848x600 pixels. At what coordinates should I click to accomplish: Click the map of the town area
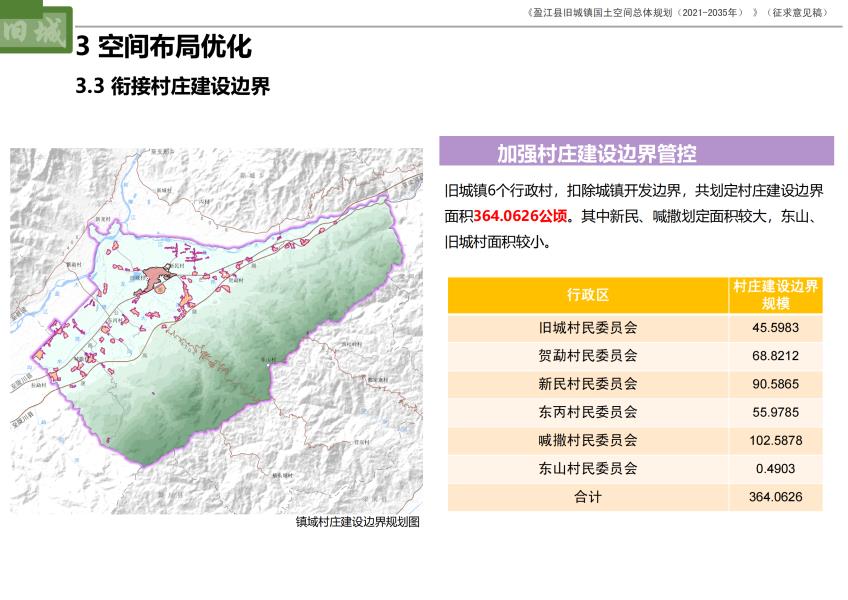click(x=216, y=330)
